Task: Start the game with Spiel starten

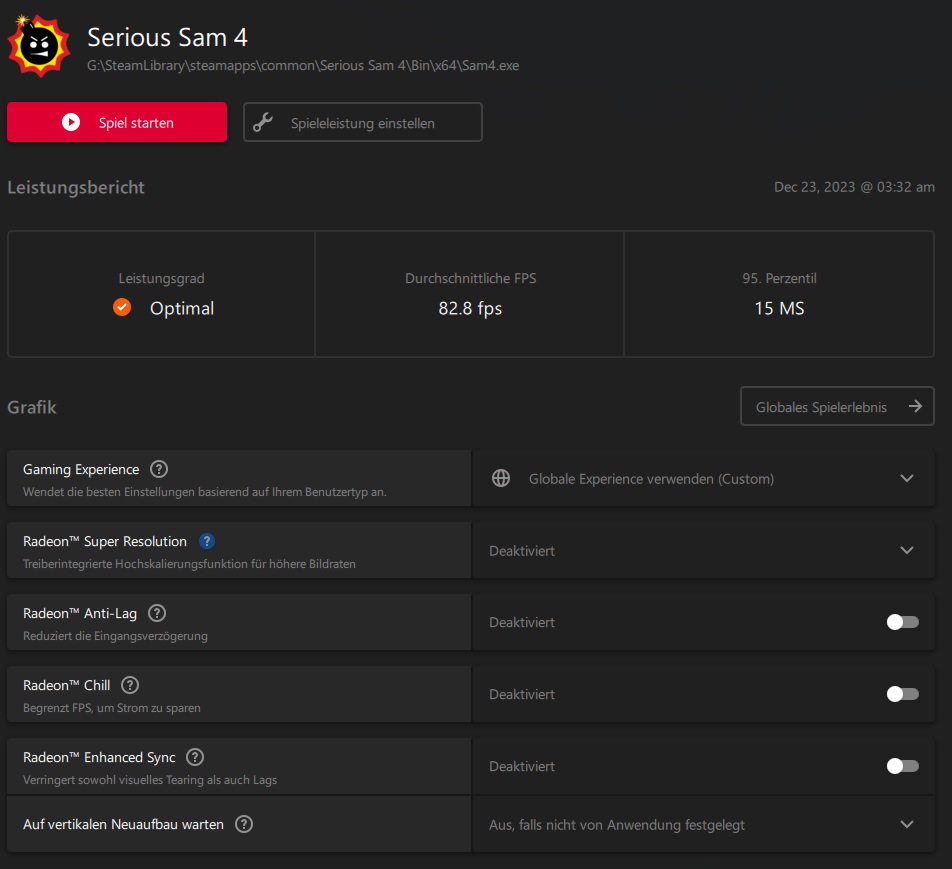Action: pyautogui.click(x=117, y=122)
